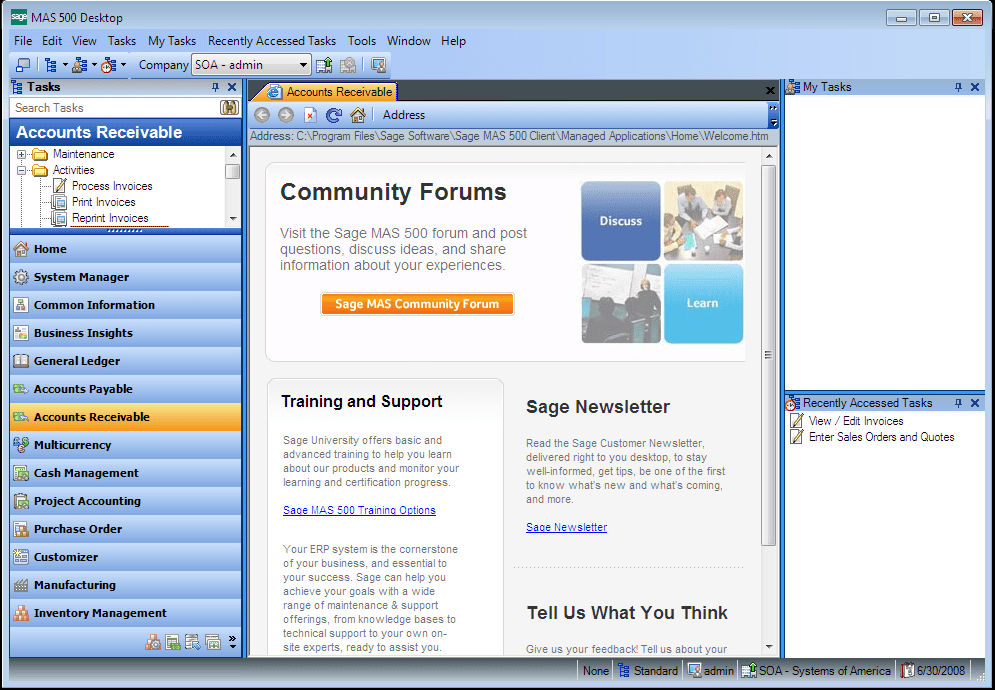Follow the Sage Newsletter link
This screenshot has width=995, height=690.
tap(566, 527)
